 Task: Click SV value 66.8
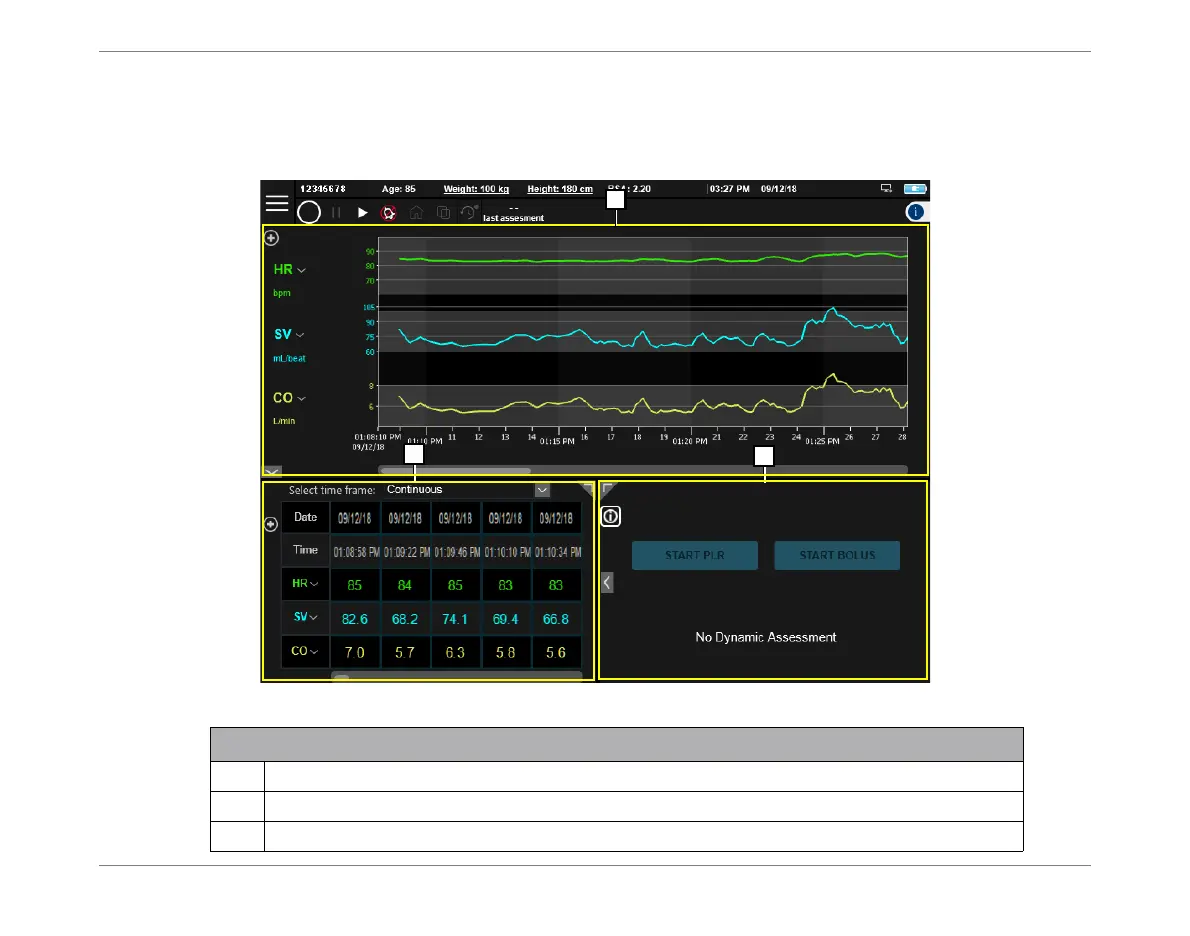556,619
